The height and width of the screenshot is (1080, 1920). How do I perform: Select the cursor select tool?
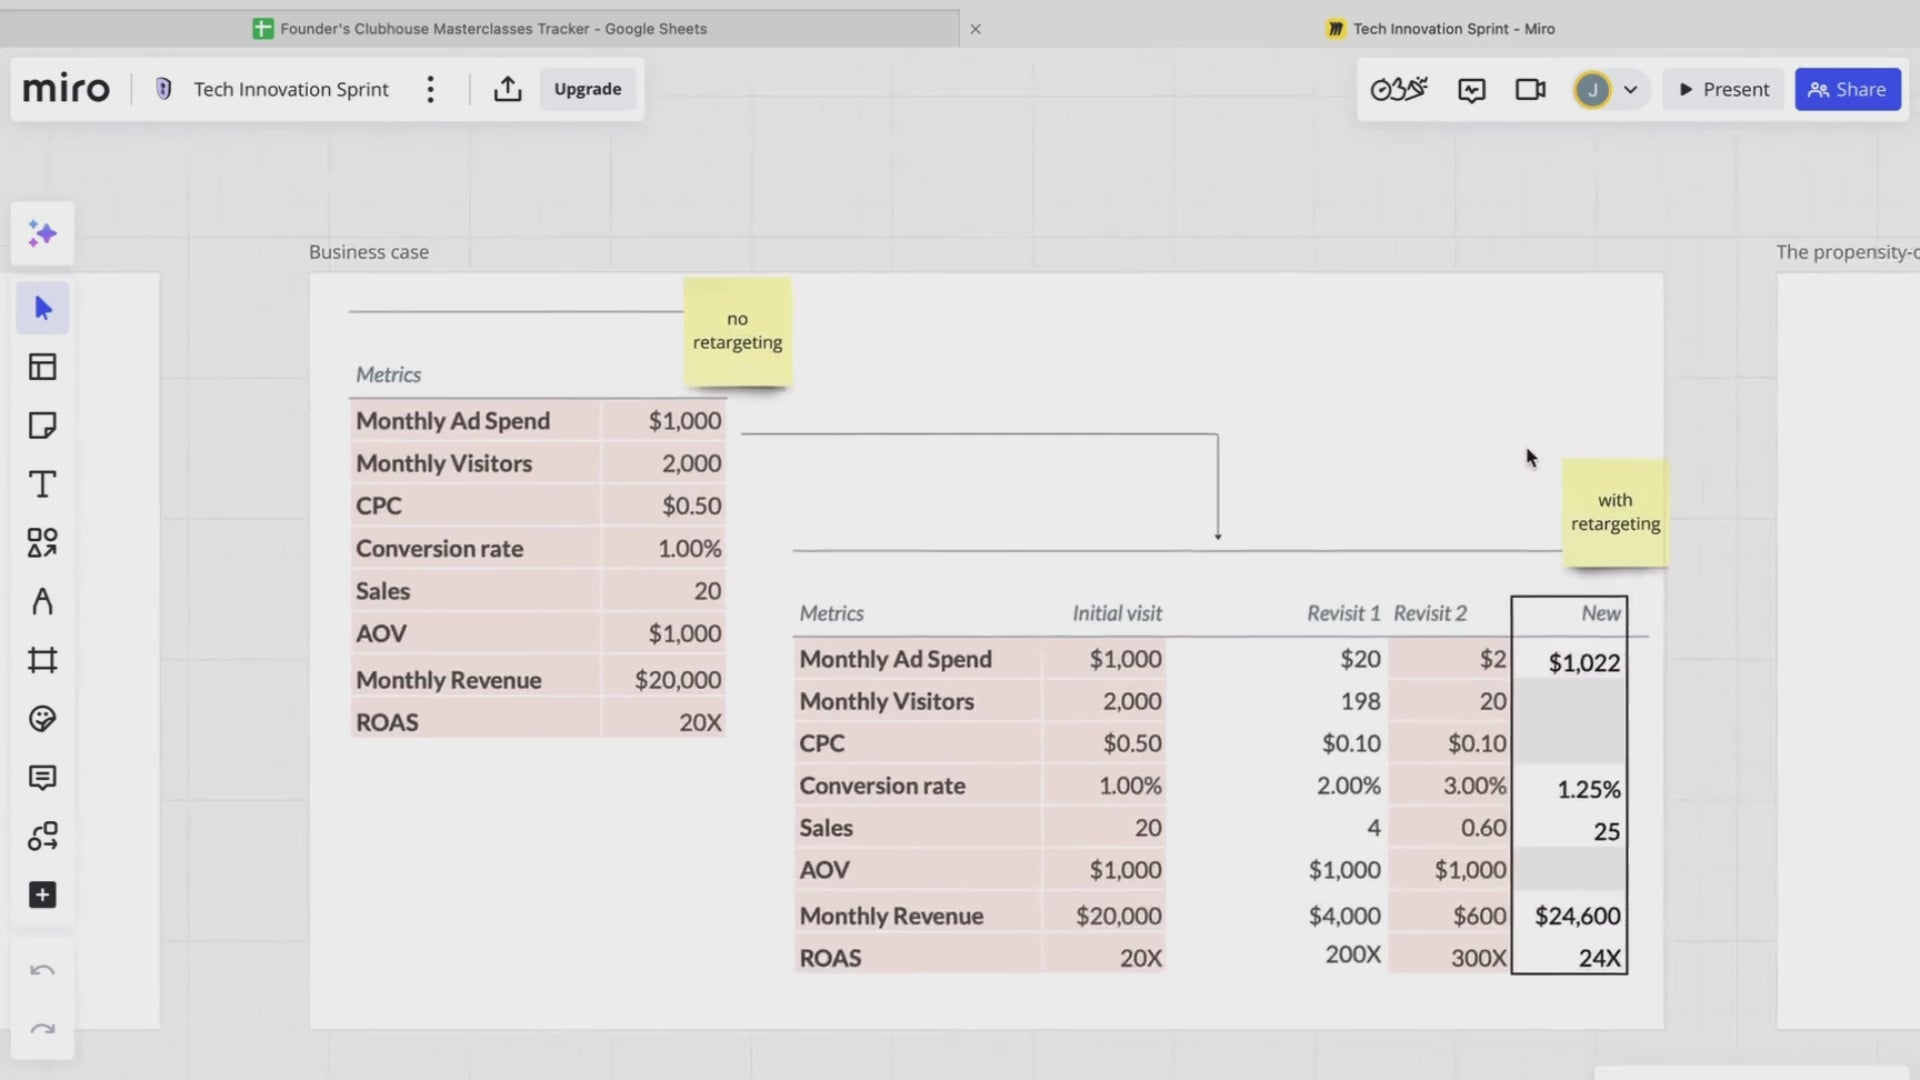(42, 308)
